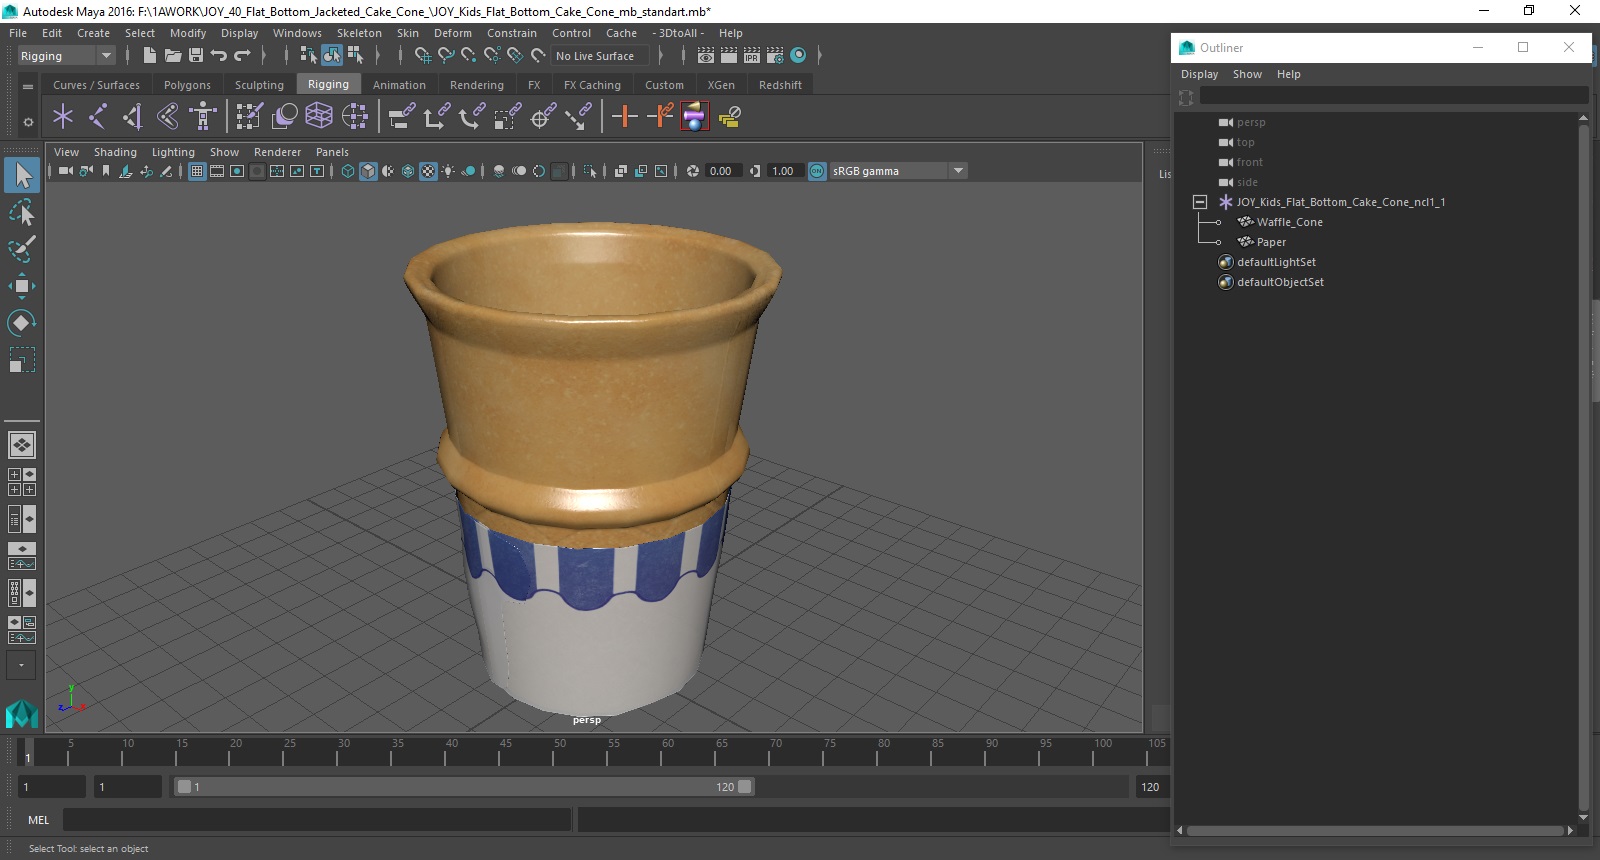
Task: Switch to the Animation shelf tab
Action: [399, 85]
